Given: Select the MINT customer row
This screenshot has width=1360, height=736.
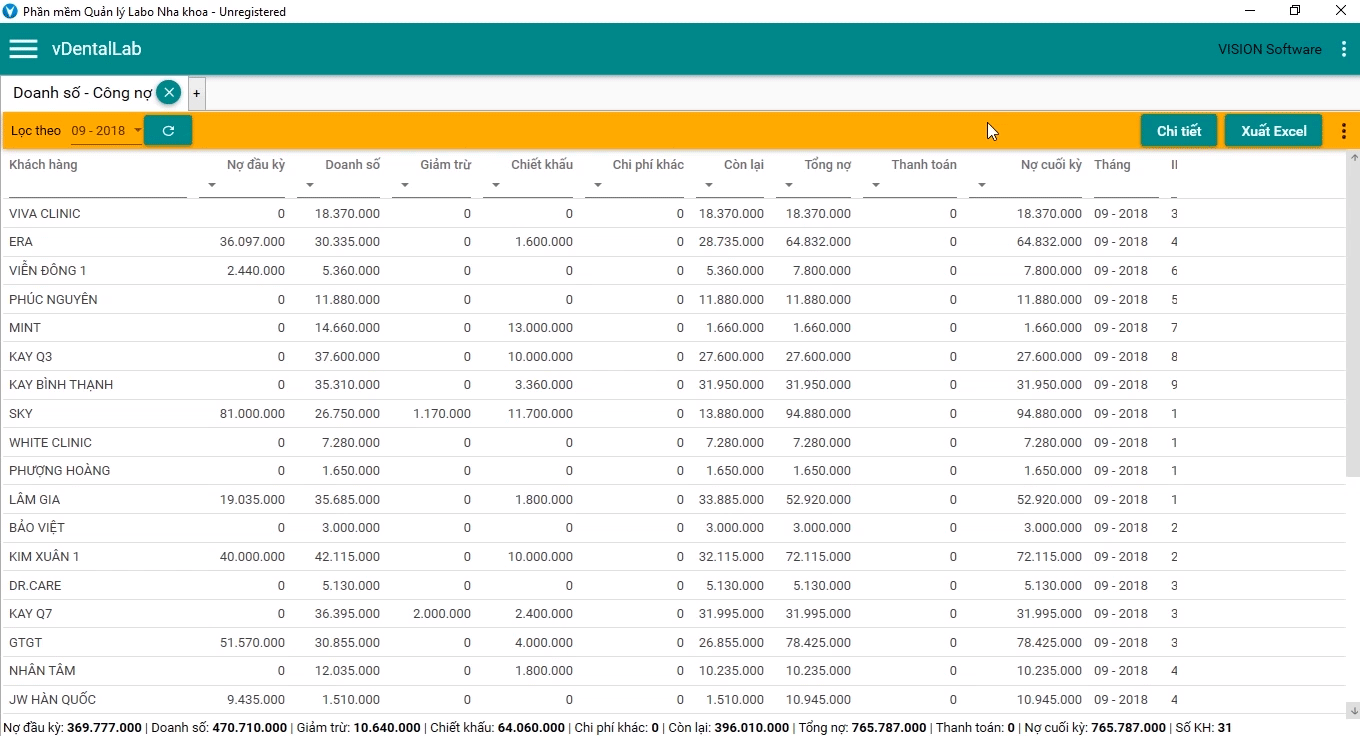Looking at the screenshot, I should tap(674, 328).
